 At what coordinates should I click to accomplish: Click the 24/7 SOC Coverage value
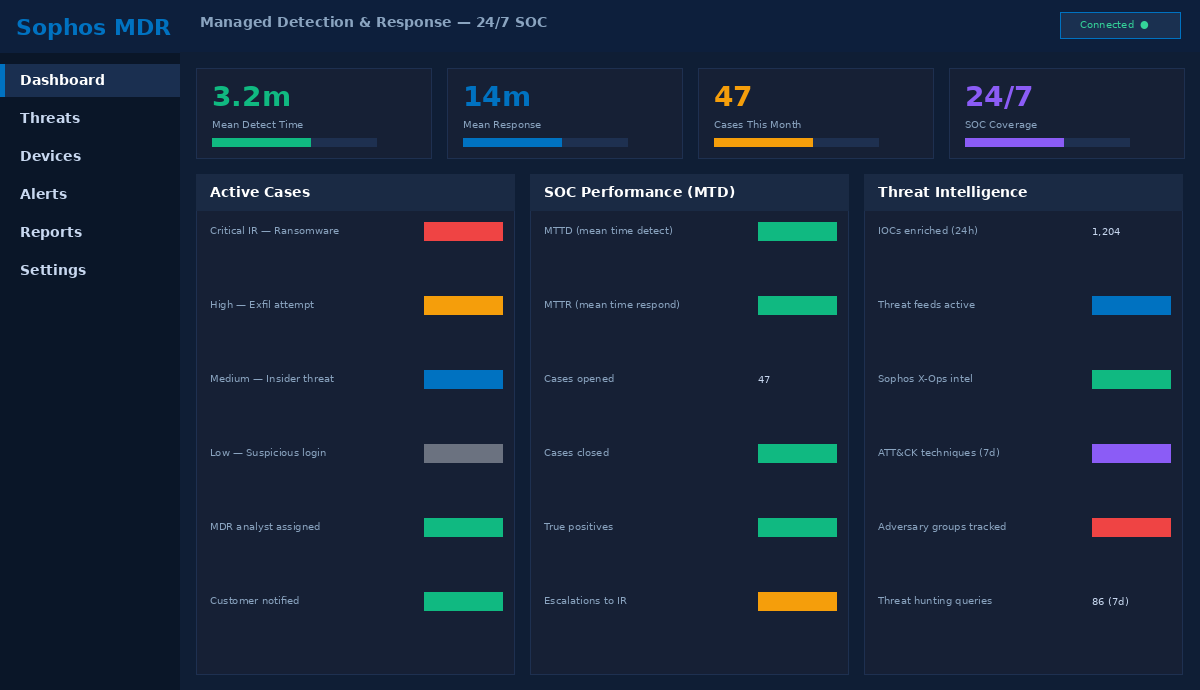tap(998, 97)
